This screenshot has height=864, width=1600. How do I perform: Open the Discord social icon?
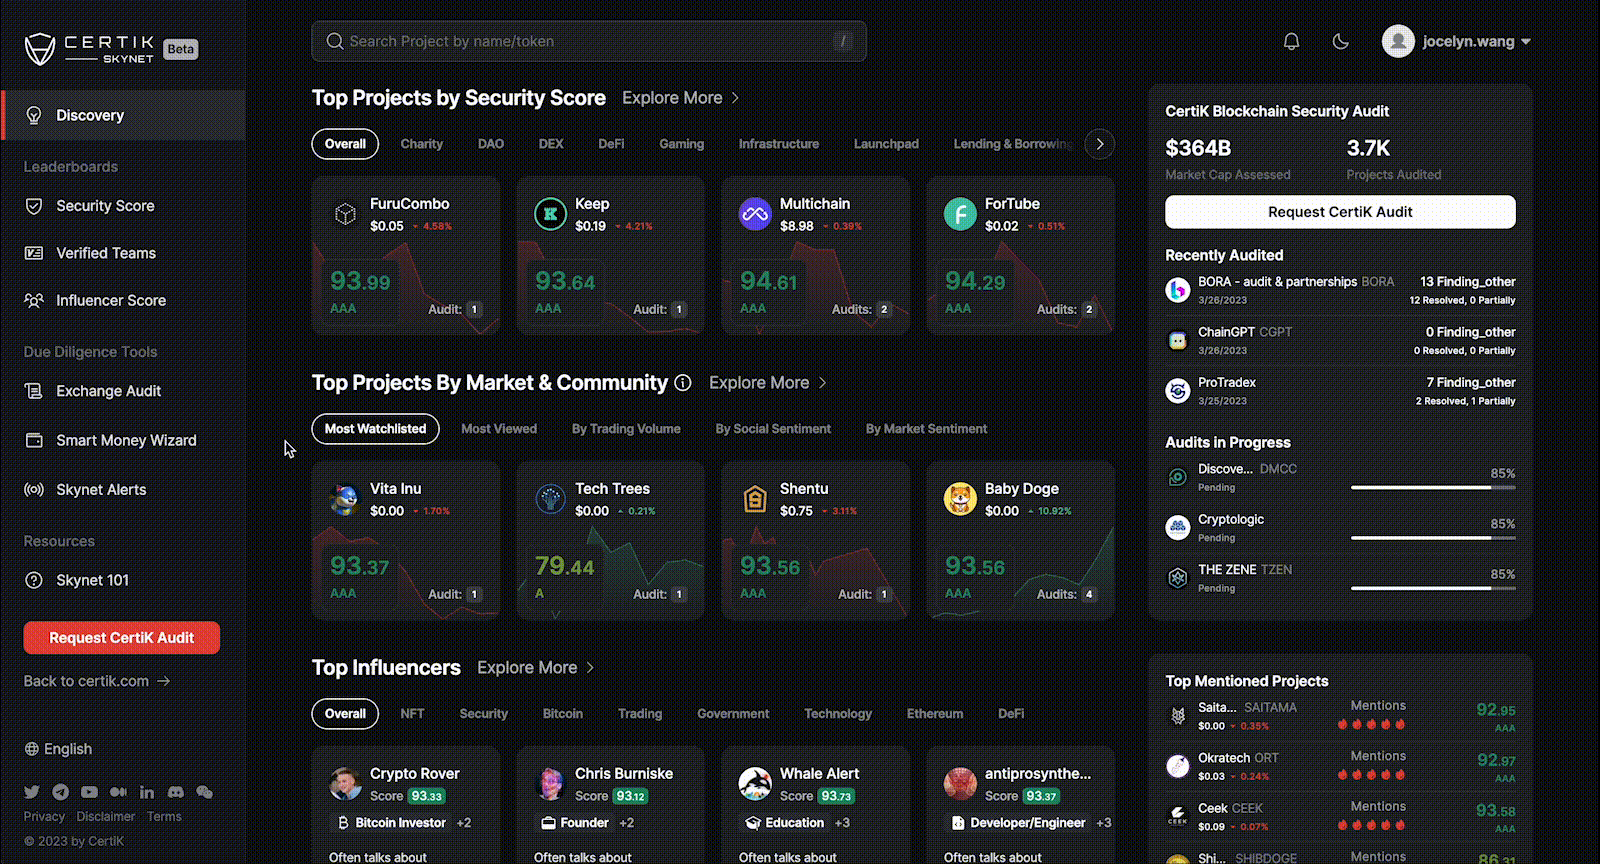click(x=176, y=792)
